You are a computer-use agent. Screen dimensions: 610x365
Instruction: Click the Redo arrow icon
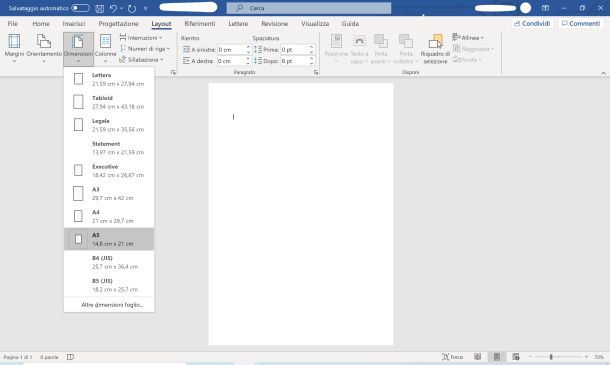[132, 8]
